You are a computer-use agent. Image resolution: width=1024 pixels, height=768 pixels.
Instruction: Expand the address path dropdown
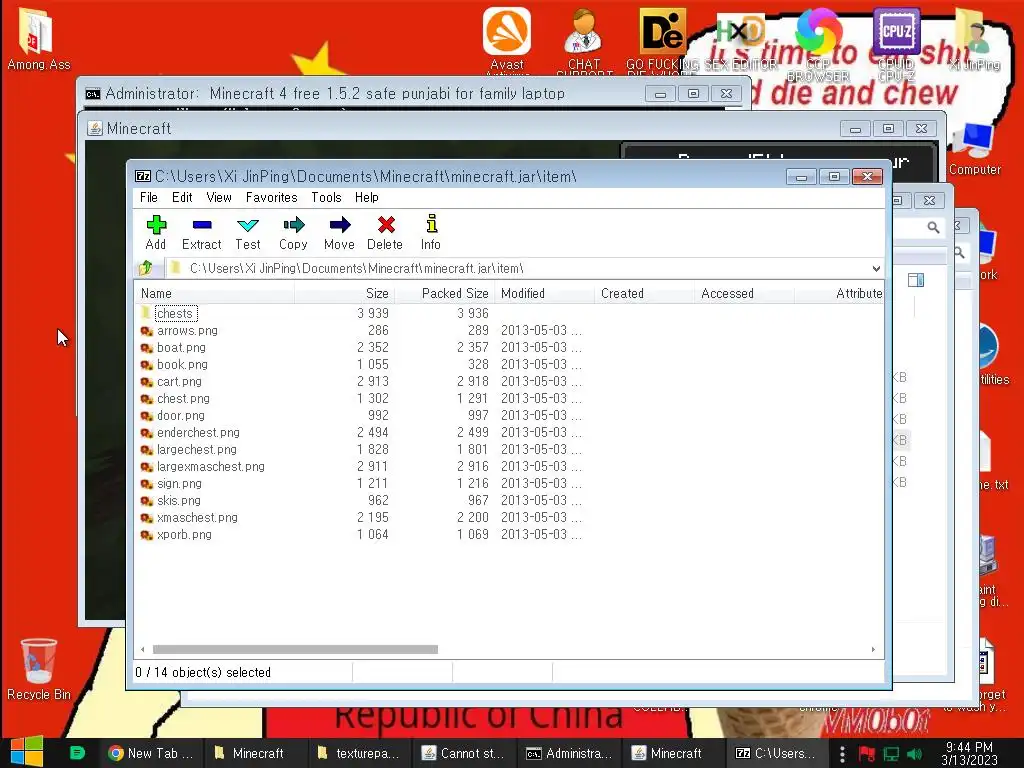876,268
